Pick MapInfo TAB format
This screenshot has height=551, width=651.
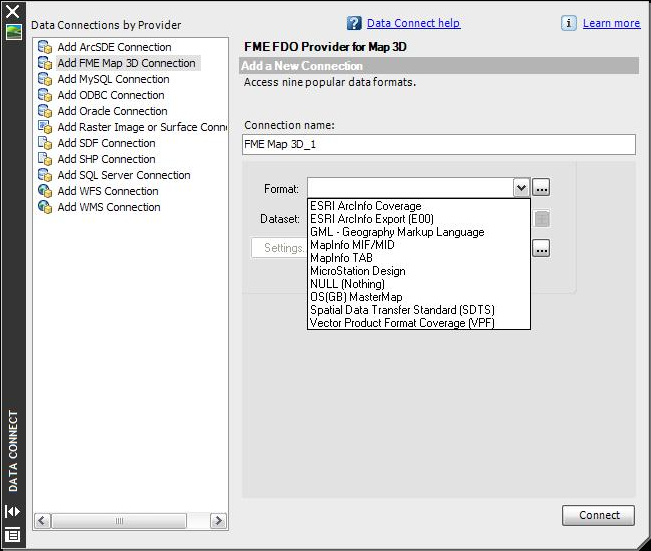418,258
